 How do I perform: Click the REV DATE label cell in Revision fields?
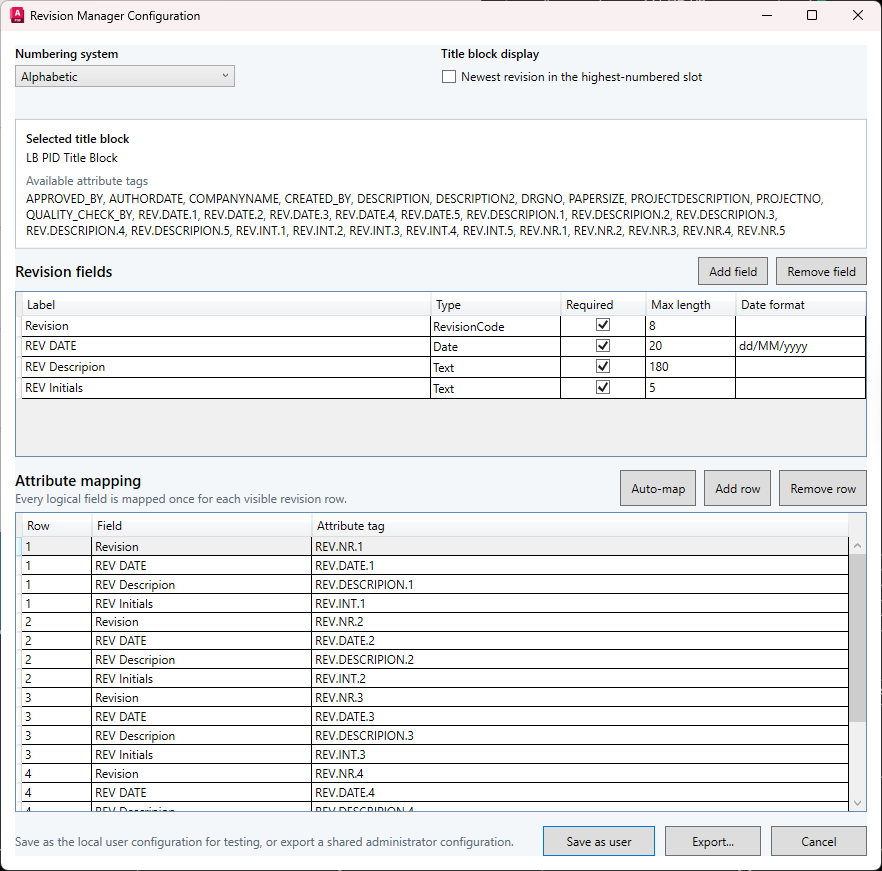(226, 346)
